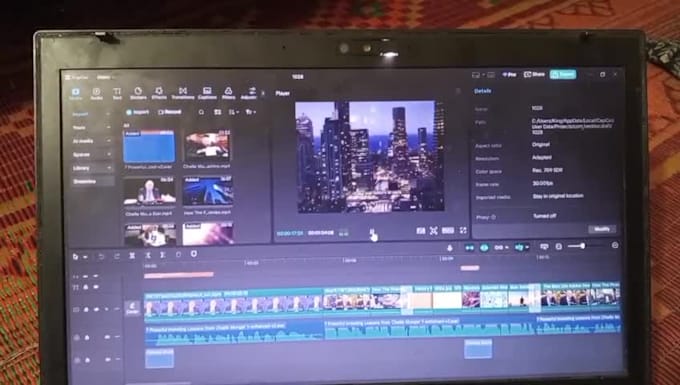The height and width of the screenshot is (385, 680).
Task: Open the media sort dropdown
Action: coord(233,112)
